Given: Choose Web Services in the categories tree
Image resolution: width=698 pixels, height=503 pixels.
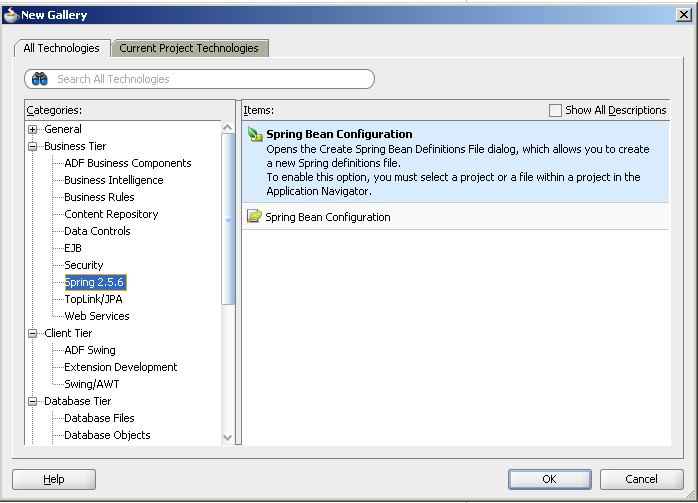Looking at the screenshot, I should 96,317.
